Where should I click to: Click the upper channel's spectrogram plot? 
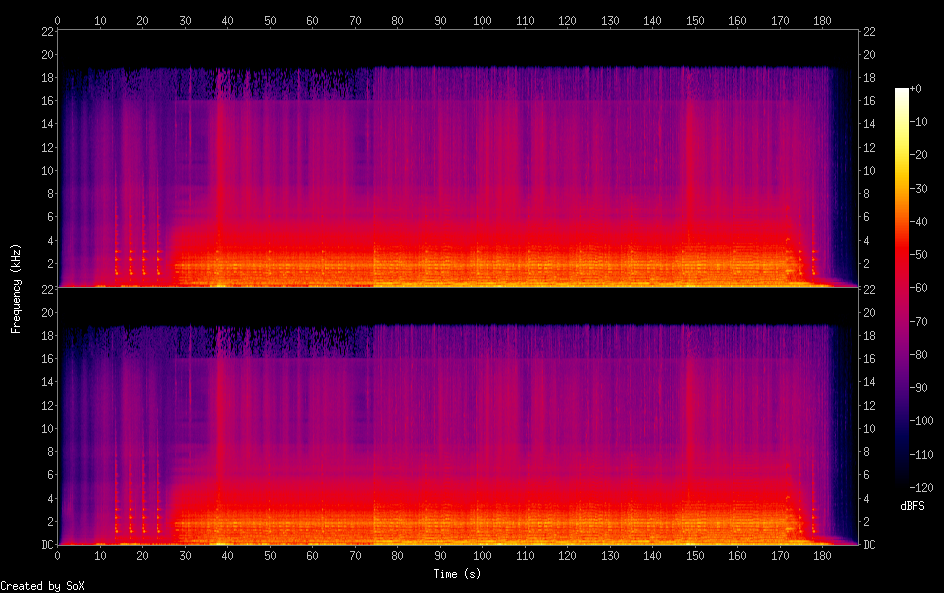click(x=458, y=158)
